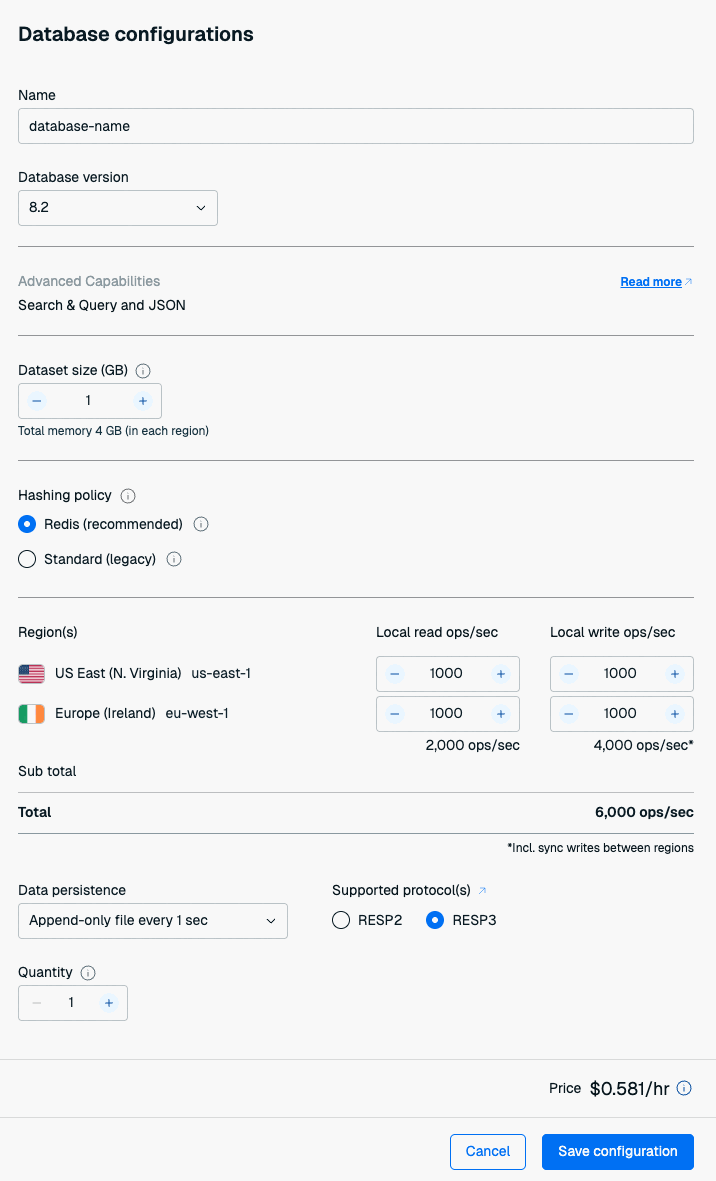Click the Save configuration button
716x1181 pixels.
coord(617,1152)
